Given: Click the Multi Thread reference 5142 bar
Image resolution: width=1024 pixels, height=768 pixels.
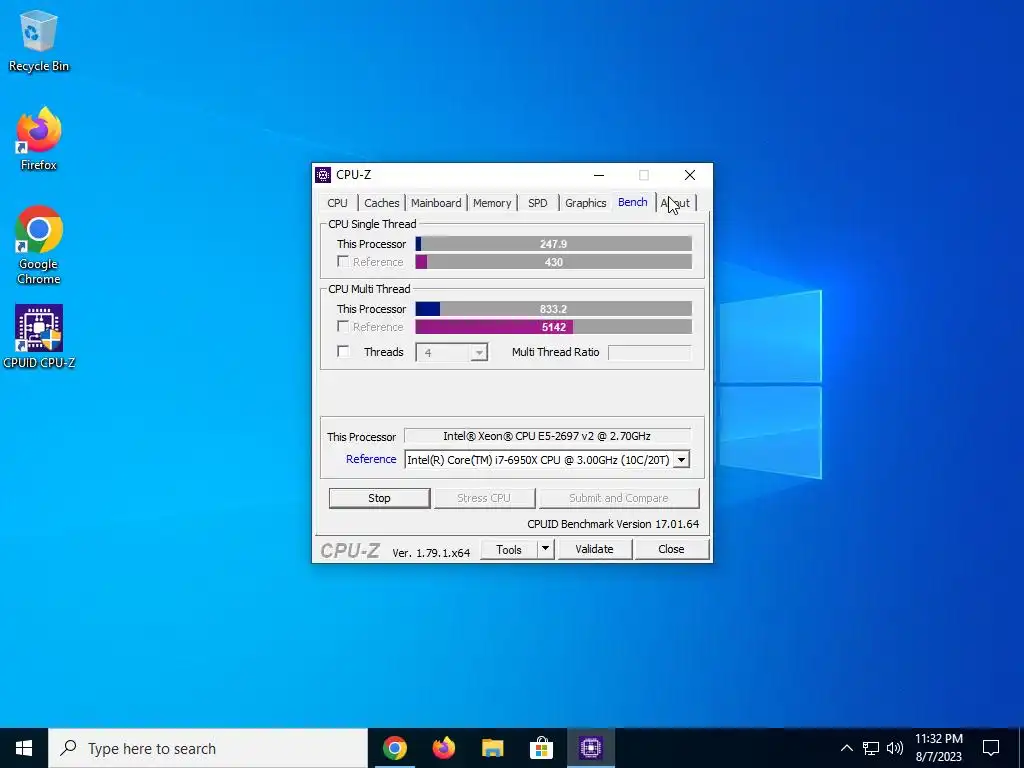Looking at the screenshot, I should tap(553, 327).
